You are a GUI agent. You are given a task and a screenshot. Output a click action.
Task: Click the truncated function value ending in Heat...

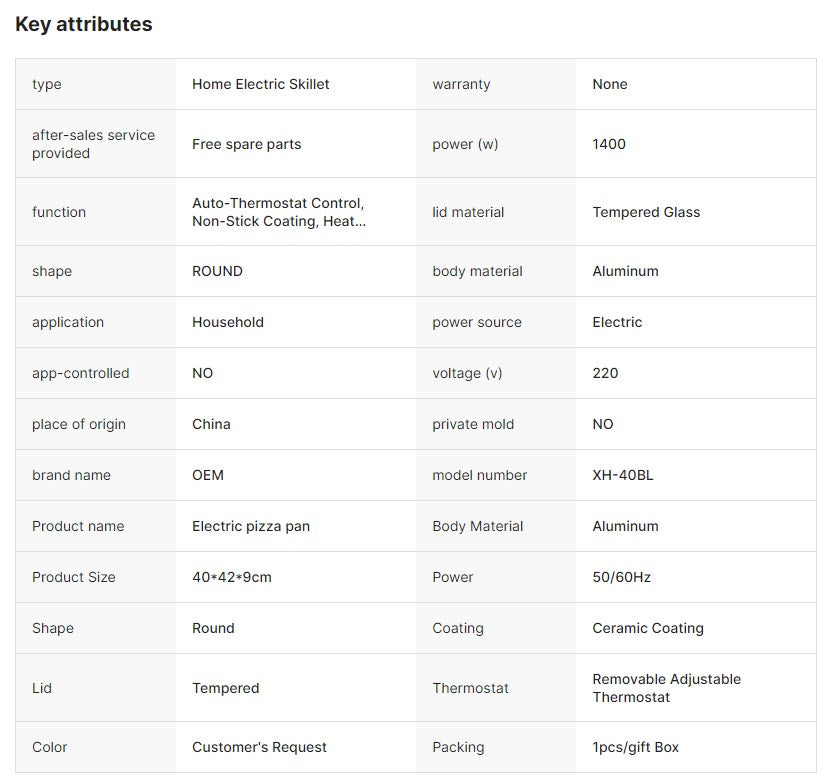[279, 212]
